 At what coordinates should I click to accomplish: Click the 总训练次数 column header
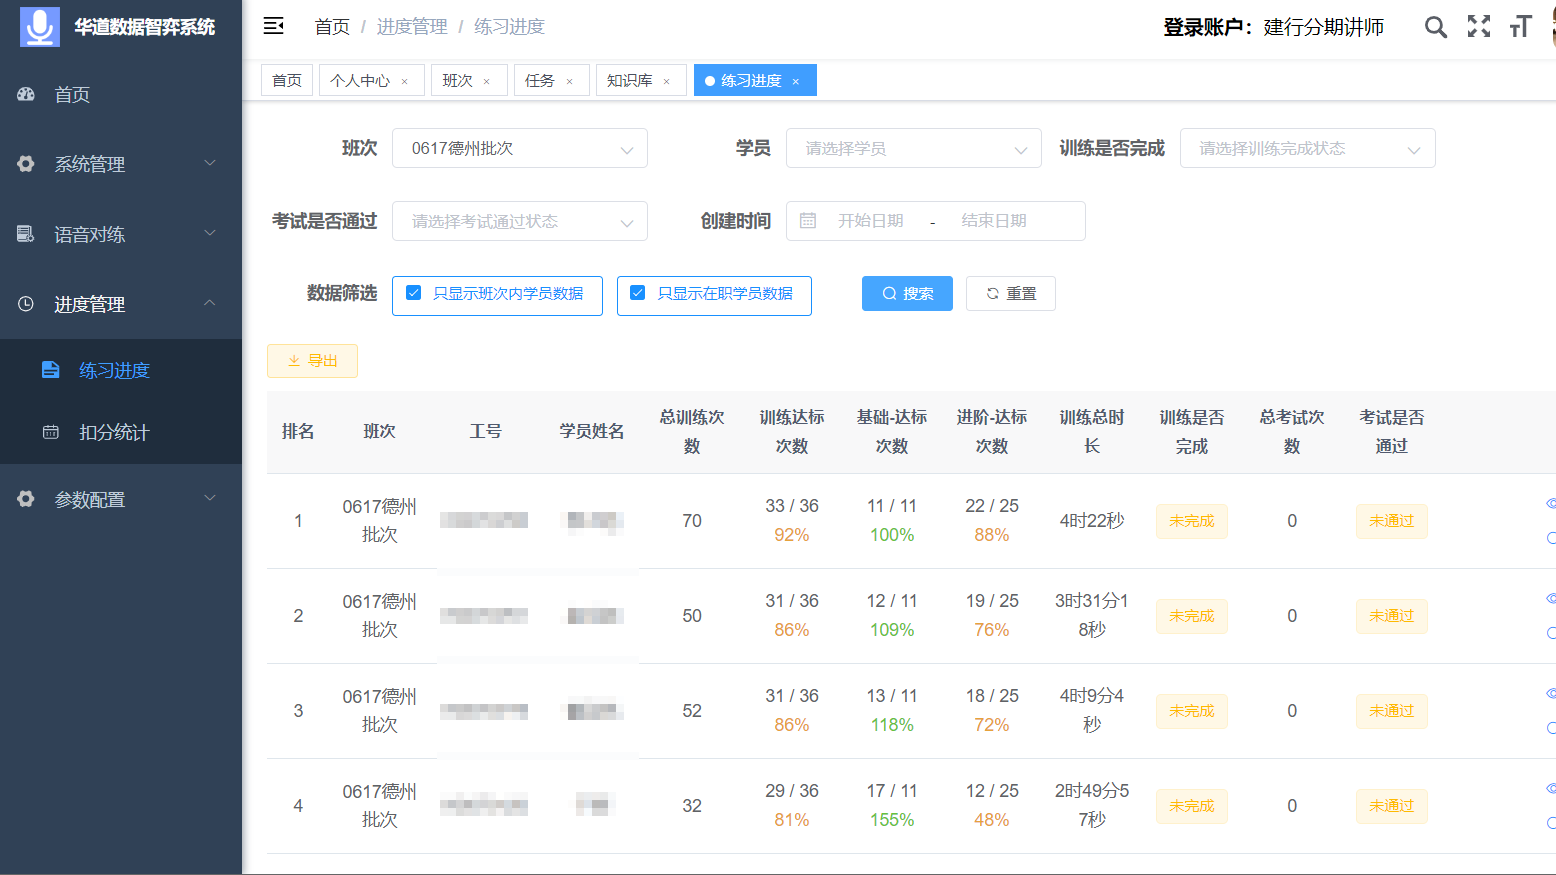pos(692,432)
